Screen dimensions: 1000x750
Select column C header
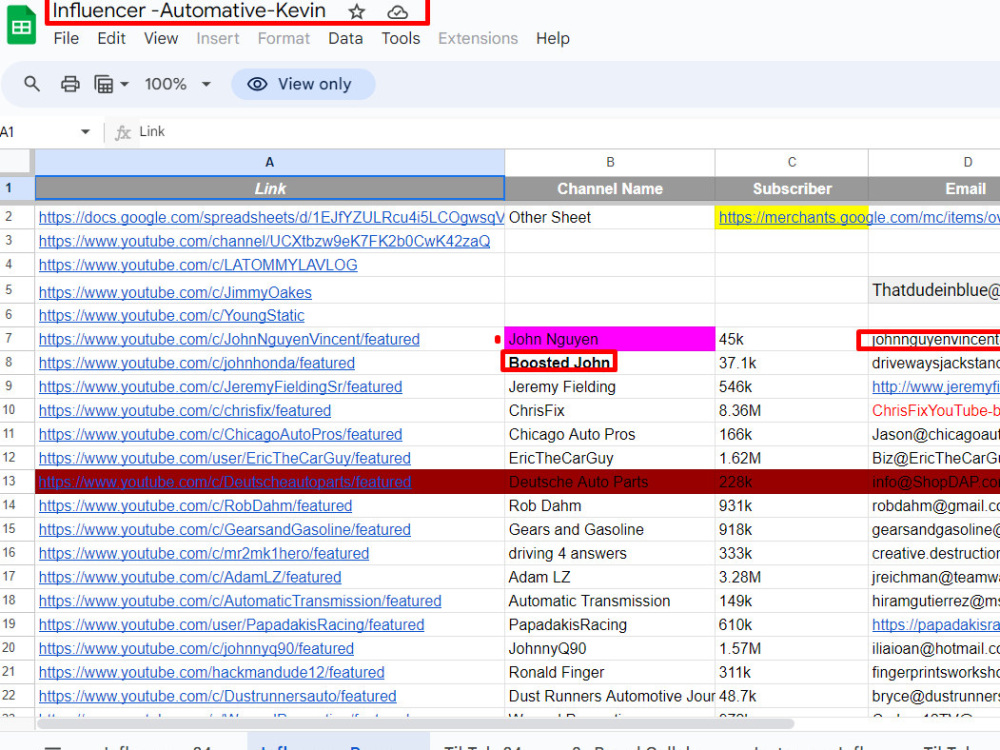tap(791, 162)
